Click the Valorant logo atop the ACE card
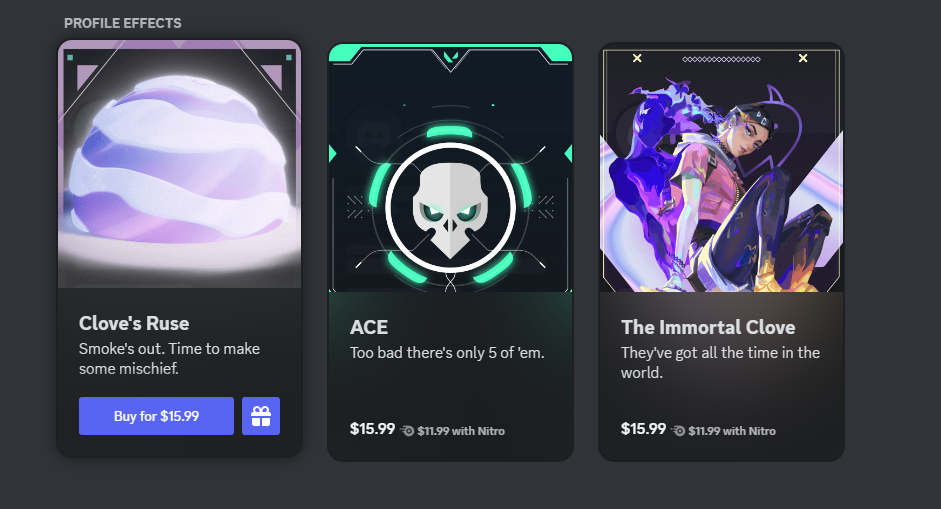Screen dimensions: 941x509 [x=451, y=57]
